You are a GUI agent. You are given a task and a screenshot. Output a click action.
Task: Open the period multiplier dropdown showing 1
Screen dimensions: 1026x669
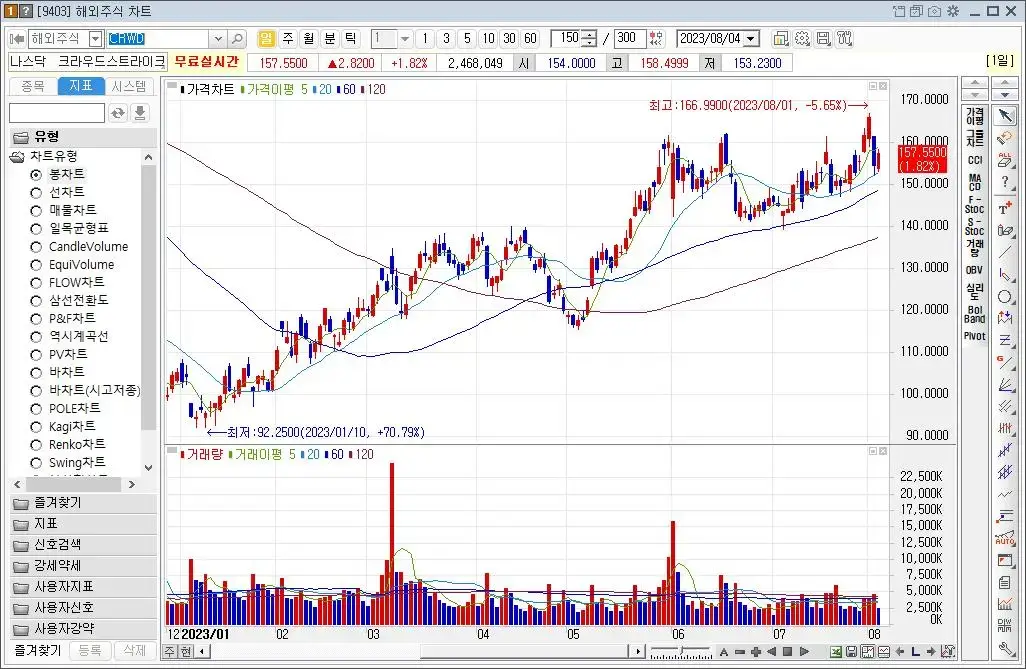coord(404,39)
